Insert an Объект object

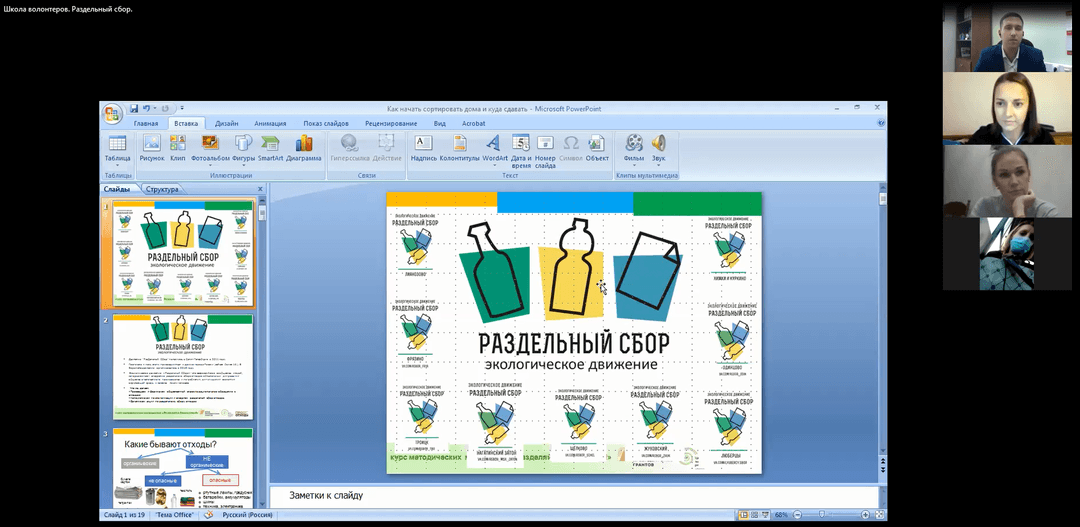pyautogui.click(x=597, y=148)
